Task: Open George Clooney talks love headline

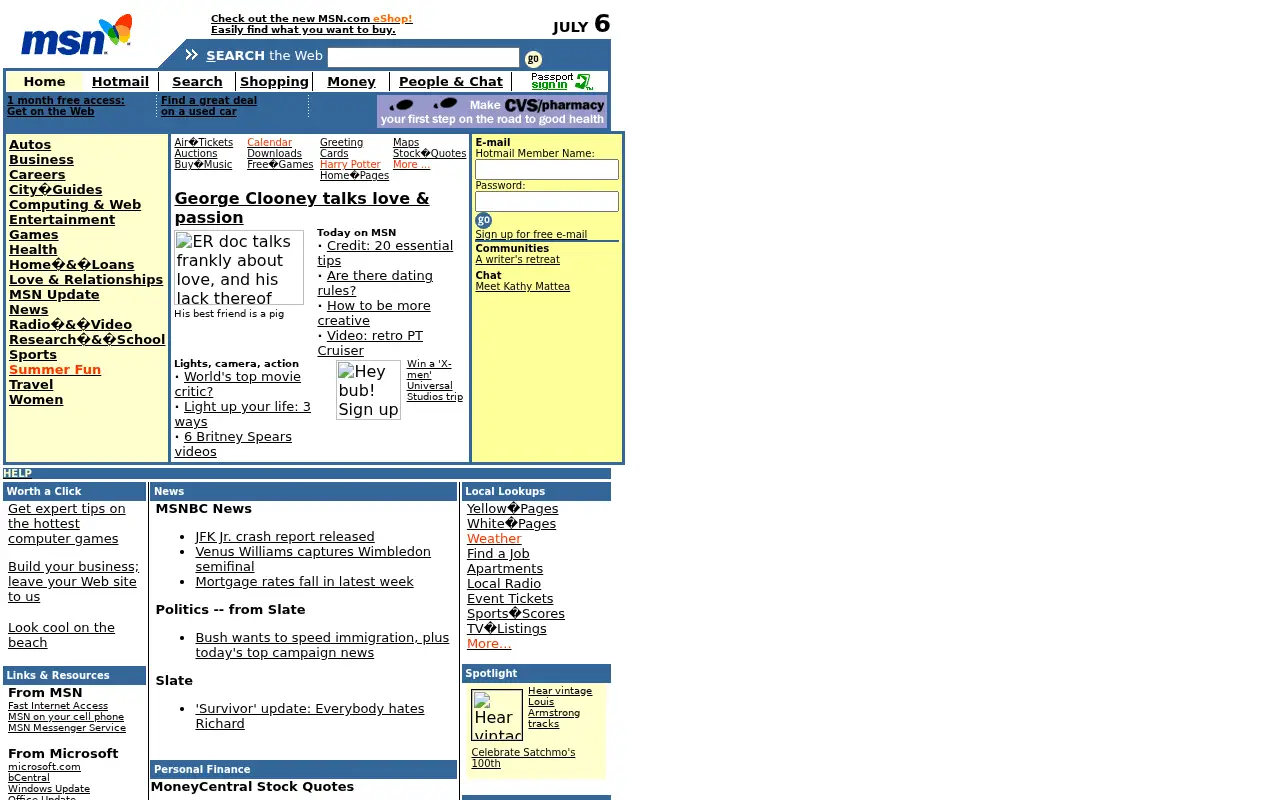Action: 302,208
